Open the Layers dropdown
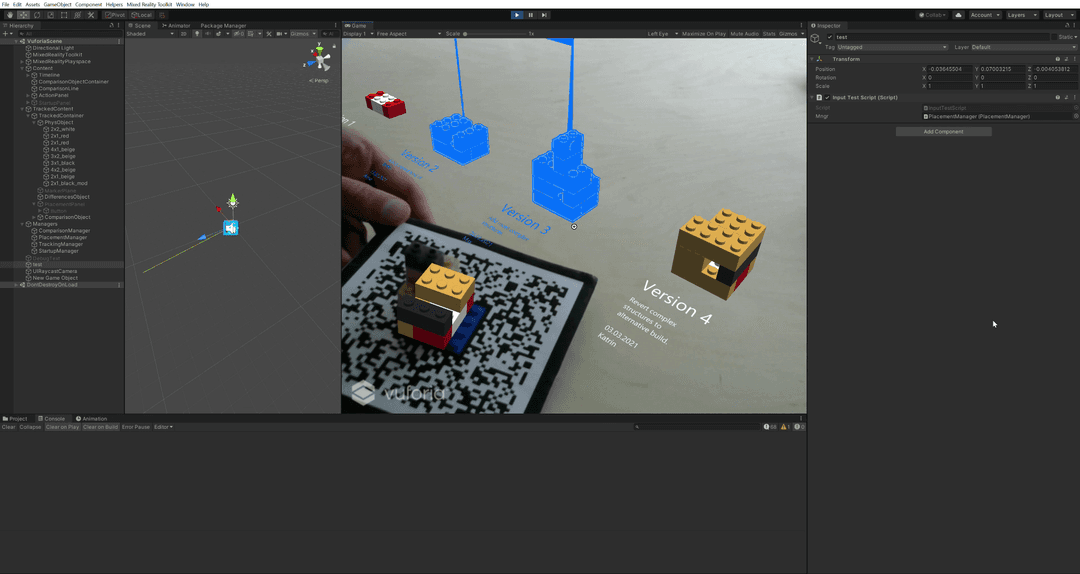Viewport: 1080px width, 574px height. pos(1021,14)
